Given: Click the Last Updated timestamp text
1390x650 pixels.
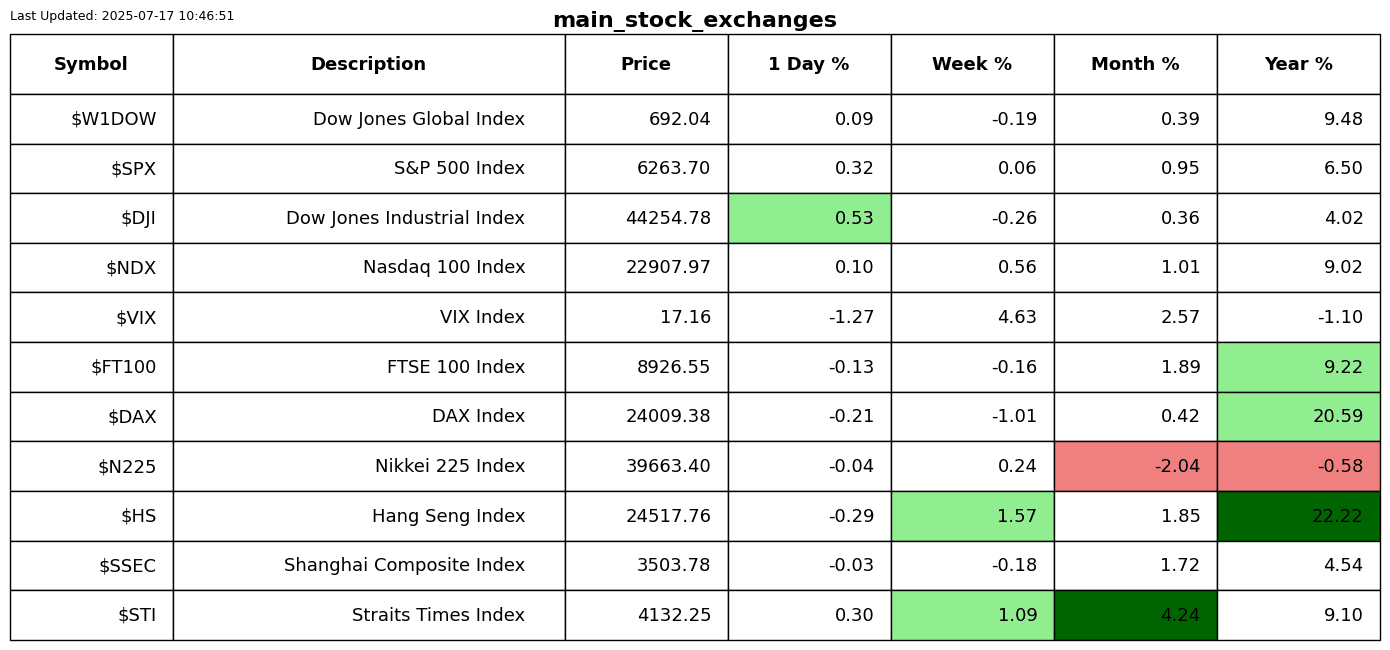Looking at the screenshot, I should point(122,16).
